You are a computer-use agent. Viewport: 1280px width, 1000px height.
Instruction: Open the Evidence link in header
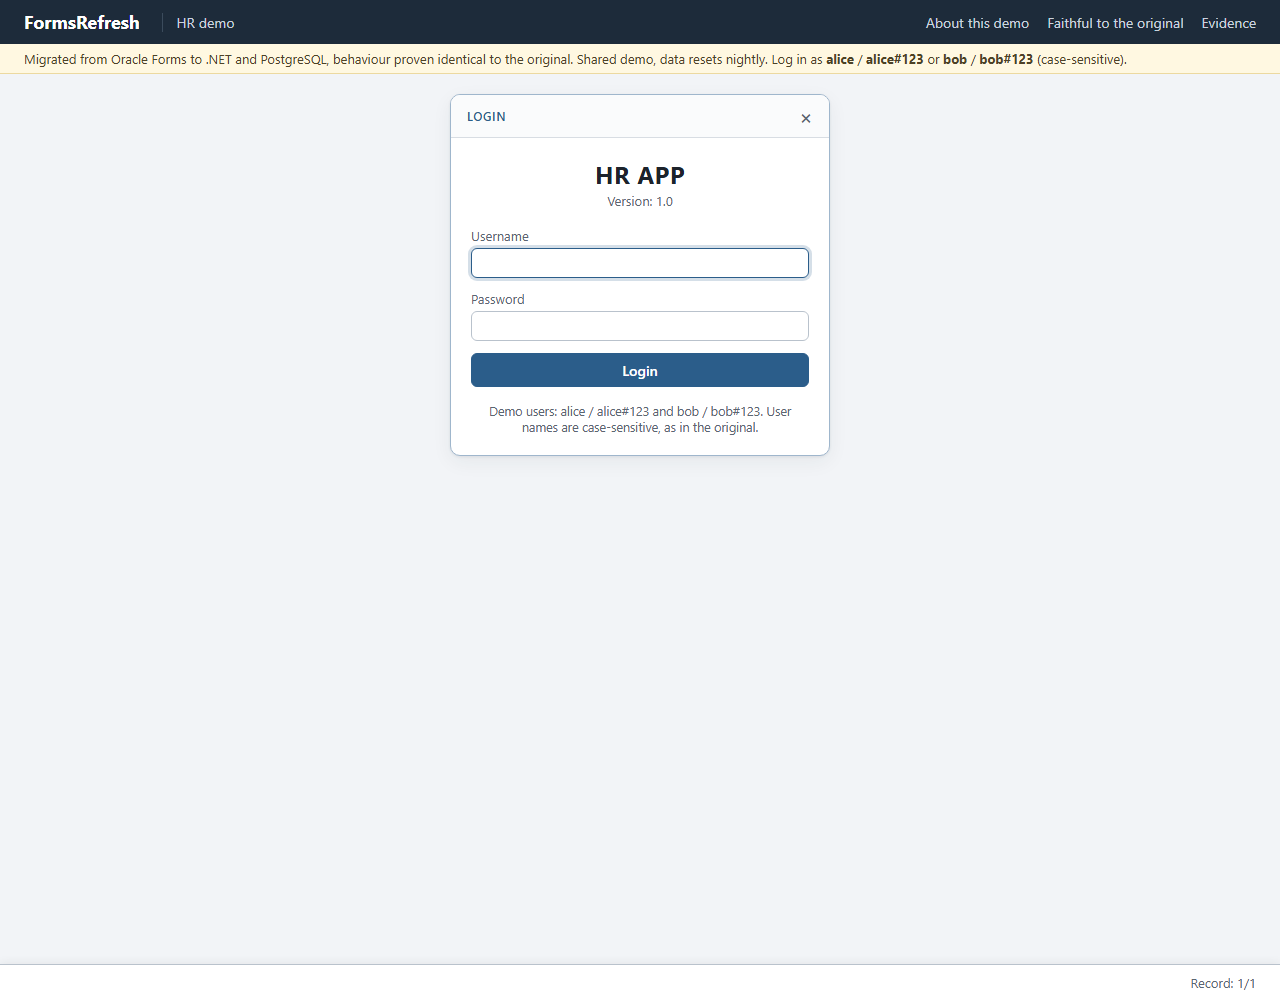[1228, 23]
